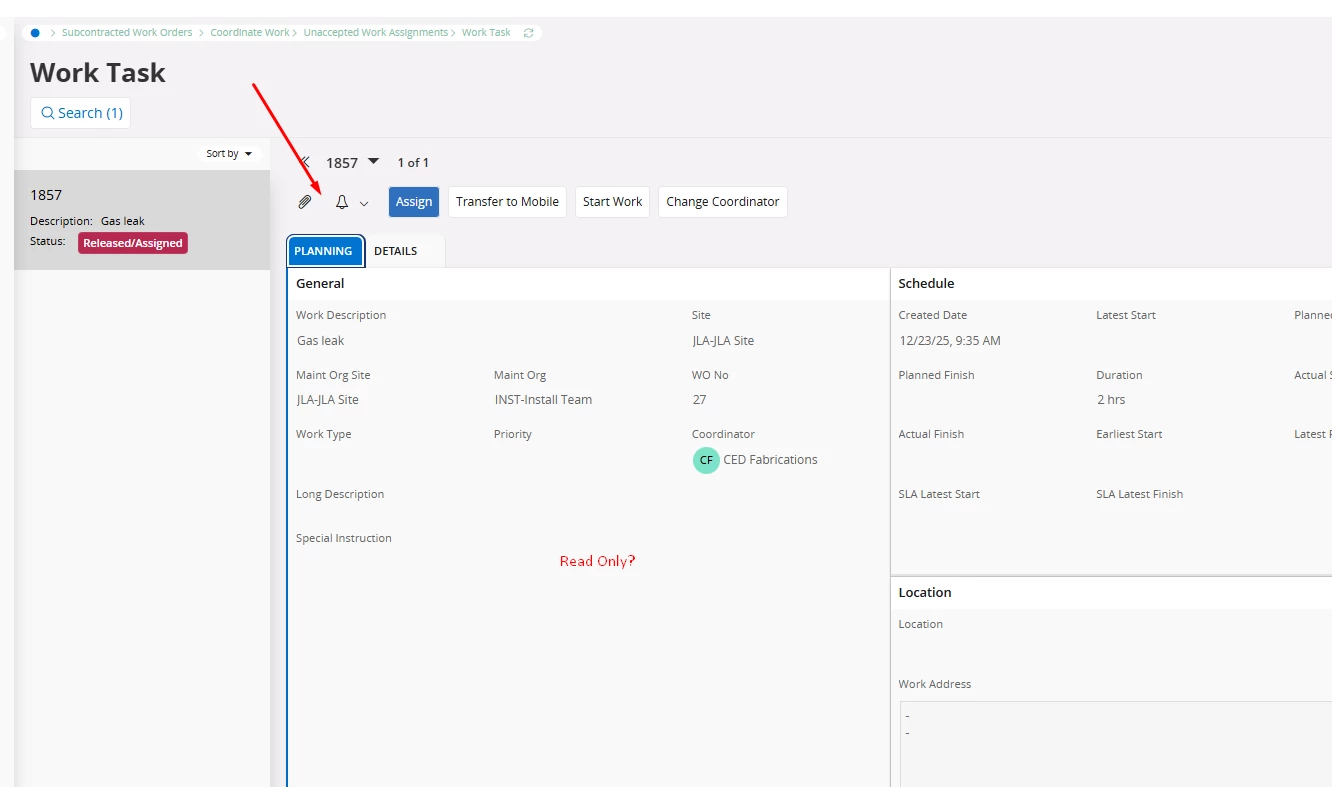Switch to the PLANNING tab

point(323,251)
